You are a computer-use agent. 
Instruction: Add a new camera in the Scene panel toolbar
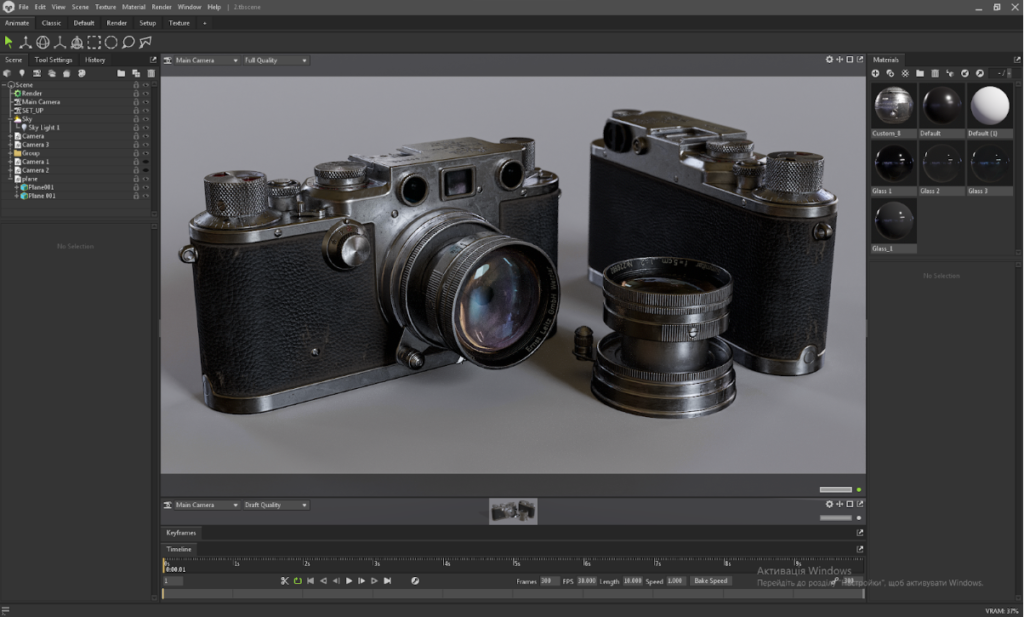click(37, 73)
